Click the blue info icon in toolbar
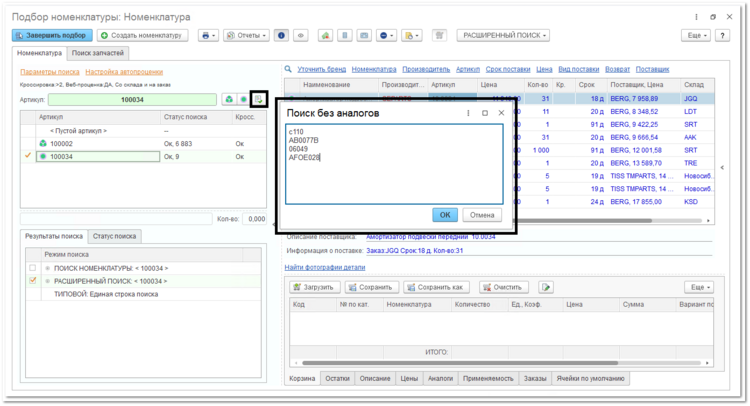 (281, 35)
